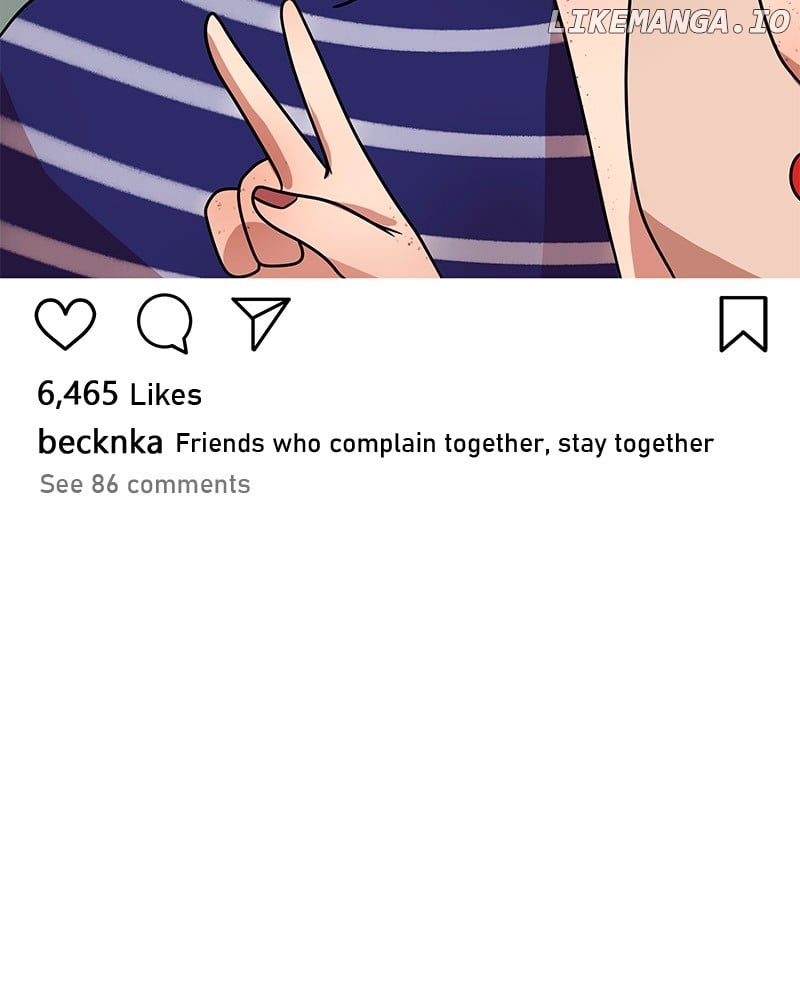Open becknka's profile from the username
The image size is (800, 1000).
[100, 441]
